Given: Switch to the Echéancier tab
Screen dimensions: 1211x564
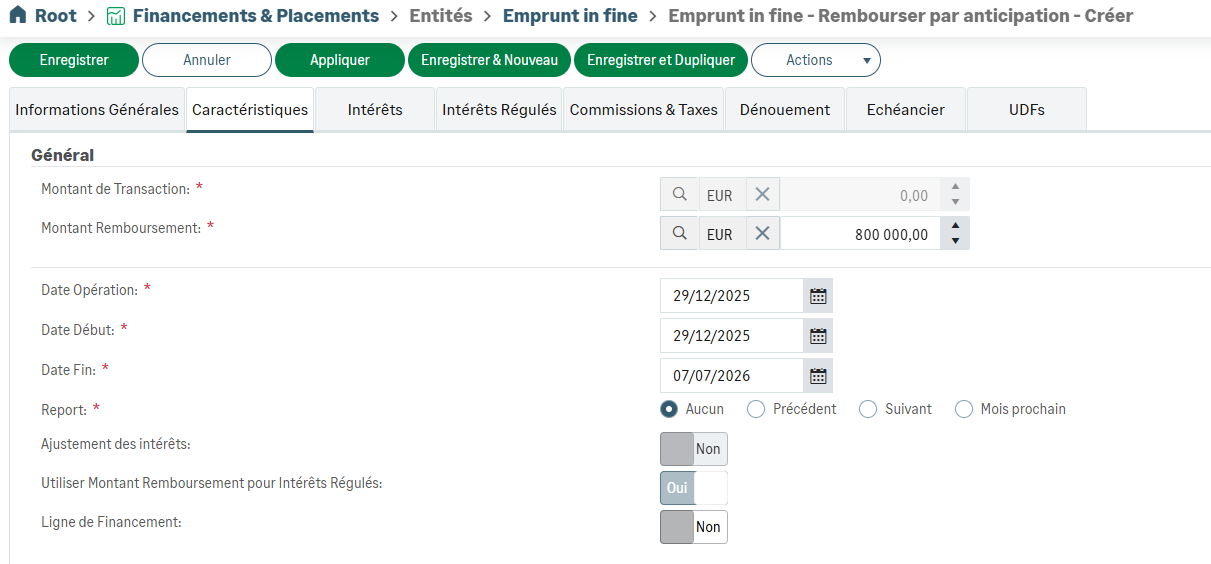Looking at the screenshot, I should point(905,110).
